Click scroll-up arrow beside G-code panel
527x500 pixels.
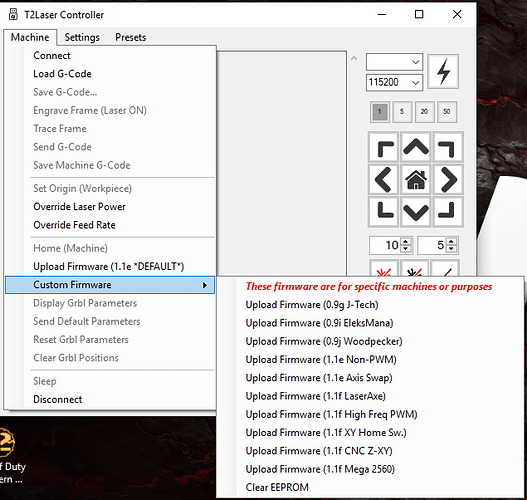[354, 58]
